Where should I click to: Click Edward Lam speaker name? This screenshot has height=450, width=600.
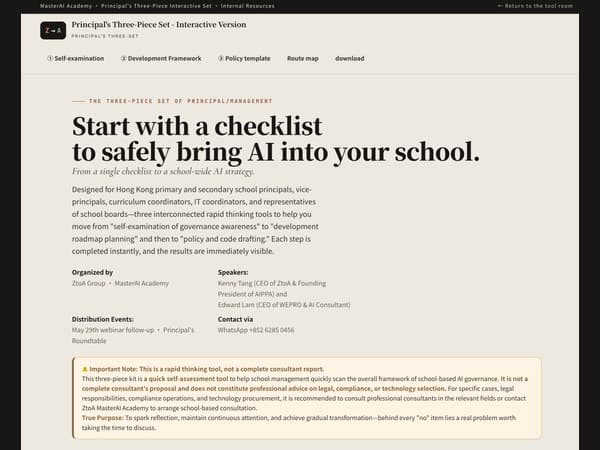236,305
